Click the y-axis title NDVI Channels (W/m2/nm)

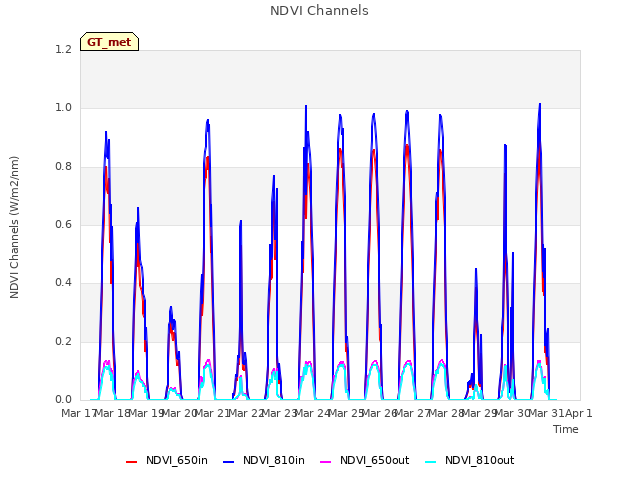point(14,227)
